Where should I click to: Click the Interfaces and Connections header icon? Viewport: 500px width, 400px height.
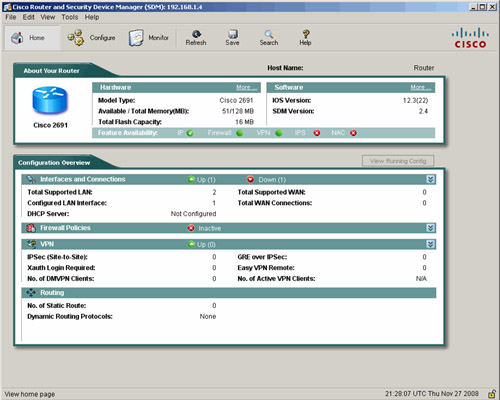point(31,179)
